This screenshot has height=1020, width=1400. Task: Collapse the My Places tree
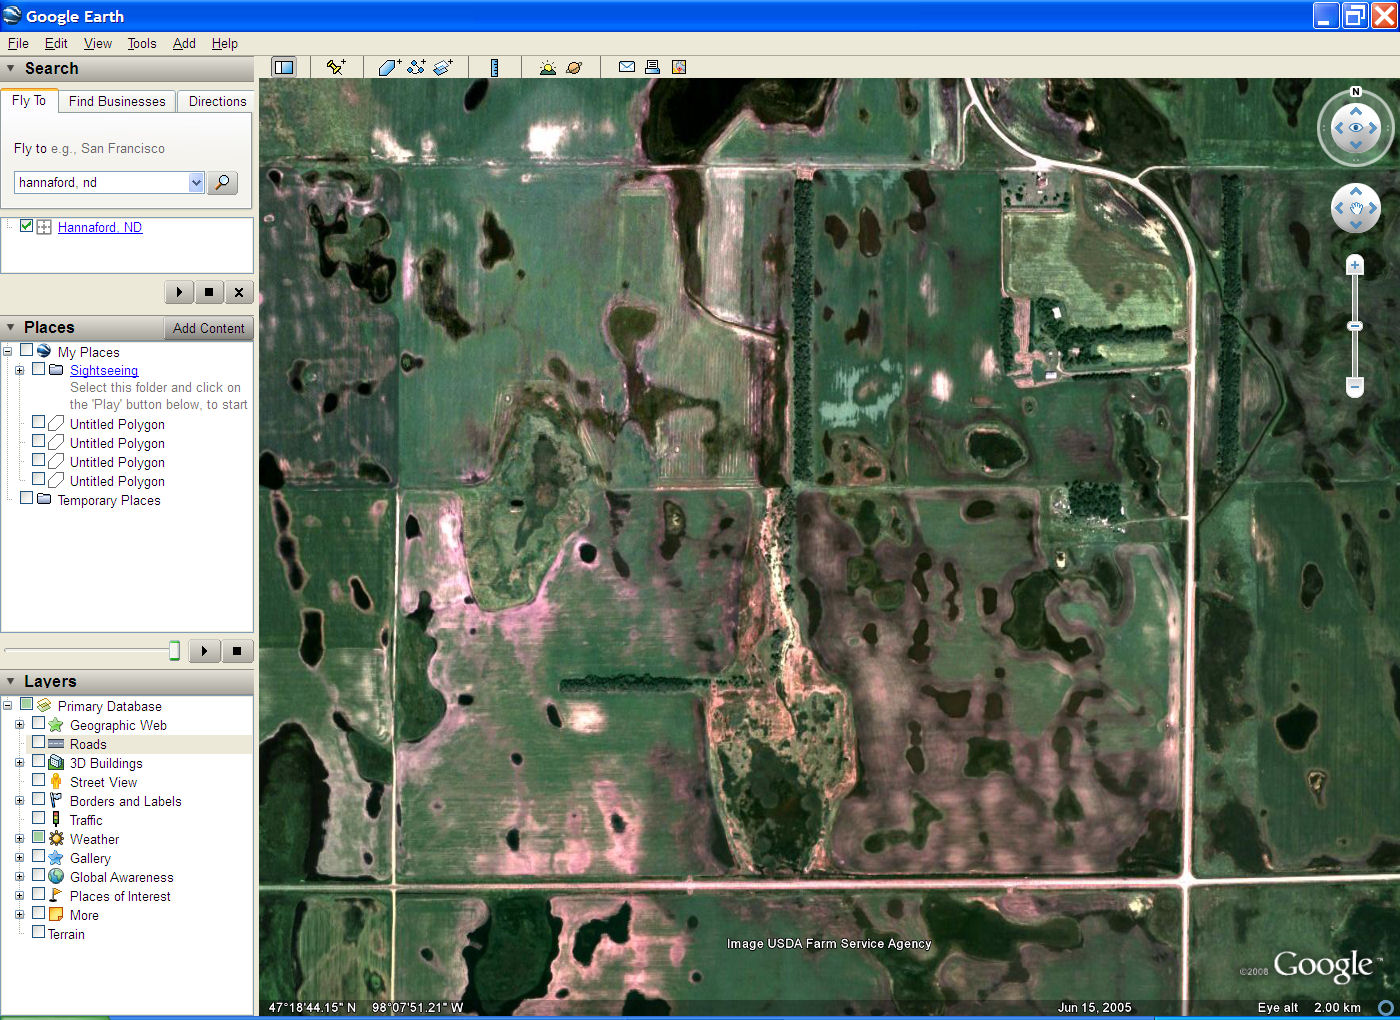(7, 352)
